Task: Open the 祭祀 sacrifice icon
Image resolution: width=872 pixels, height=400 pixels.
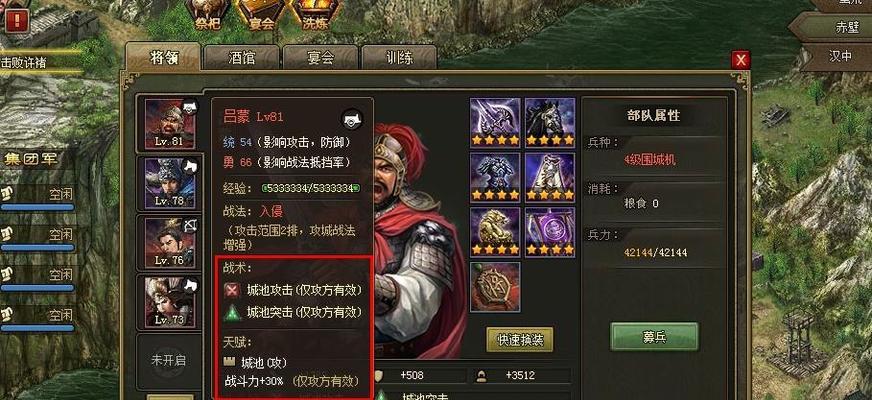Action: pos(209,14)
